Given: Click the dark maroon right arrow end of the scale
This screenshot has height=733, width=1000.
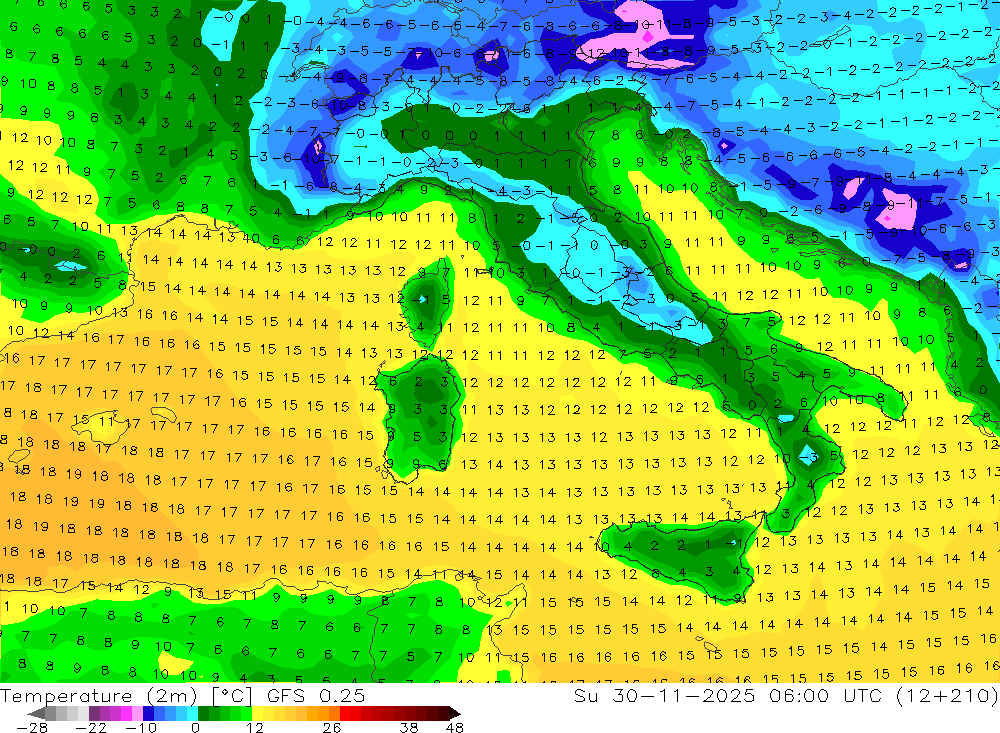Looking at the screenshot, I should [455, 713].
